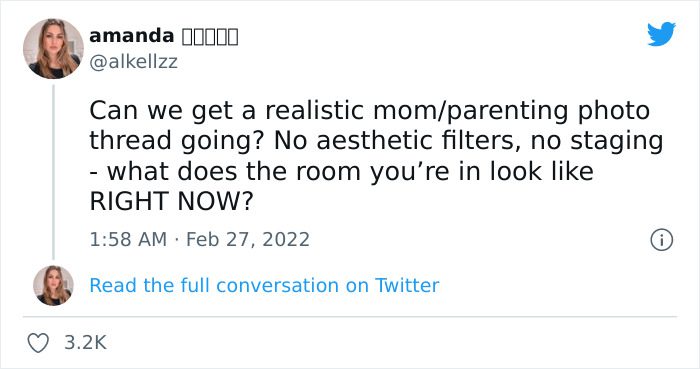Click the tweet body text to open it
The image size is (700, 369).
376,156
